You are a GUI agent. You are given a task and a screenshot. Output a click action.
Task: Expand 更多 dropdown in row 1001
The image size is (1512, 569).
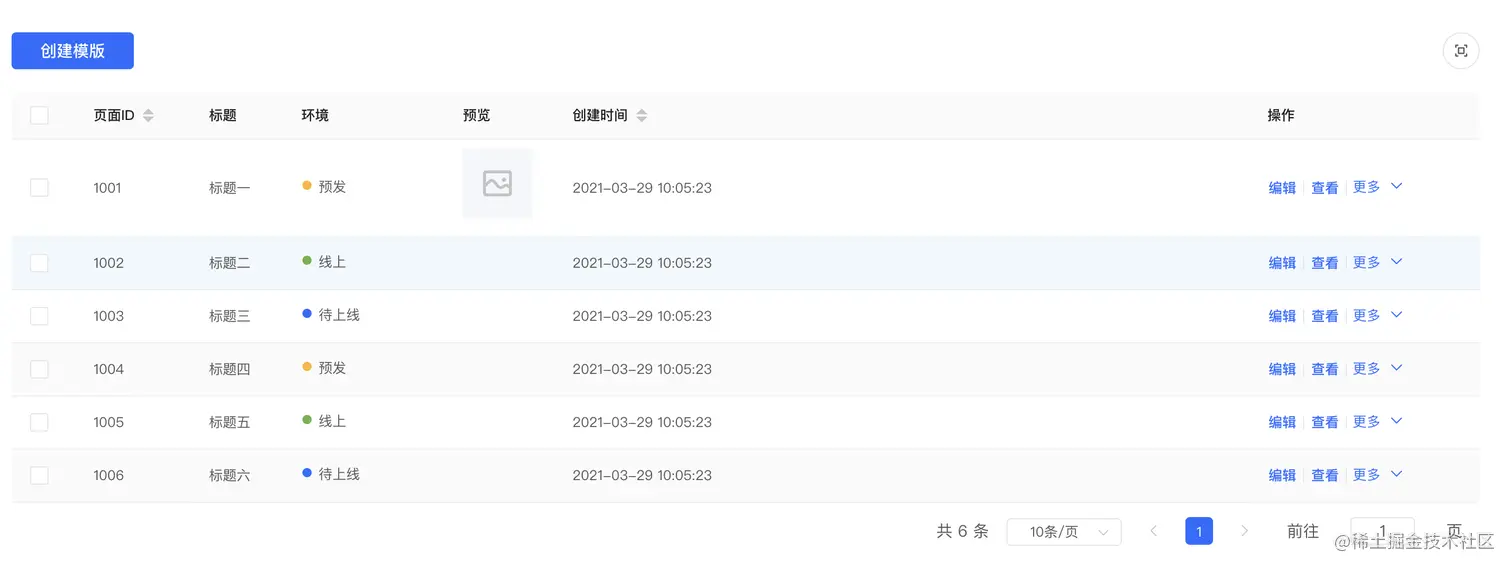point(1378,187)
